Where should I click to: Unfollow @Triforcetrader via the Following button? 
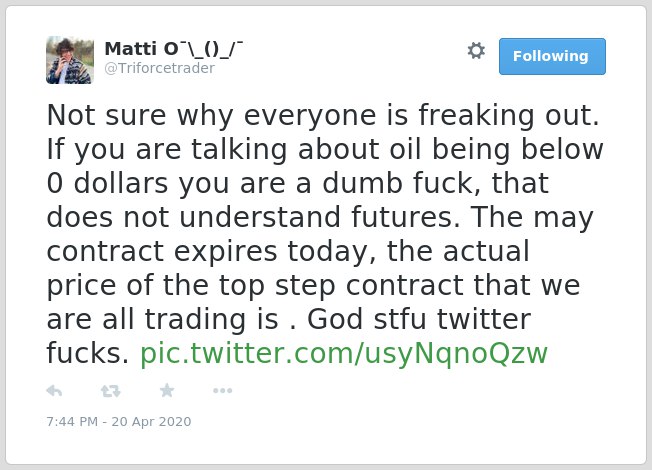point(552,56)
